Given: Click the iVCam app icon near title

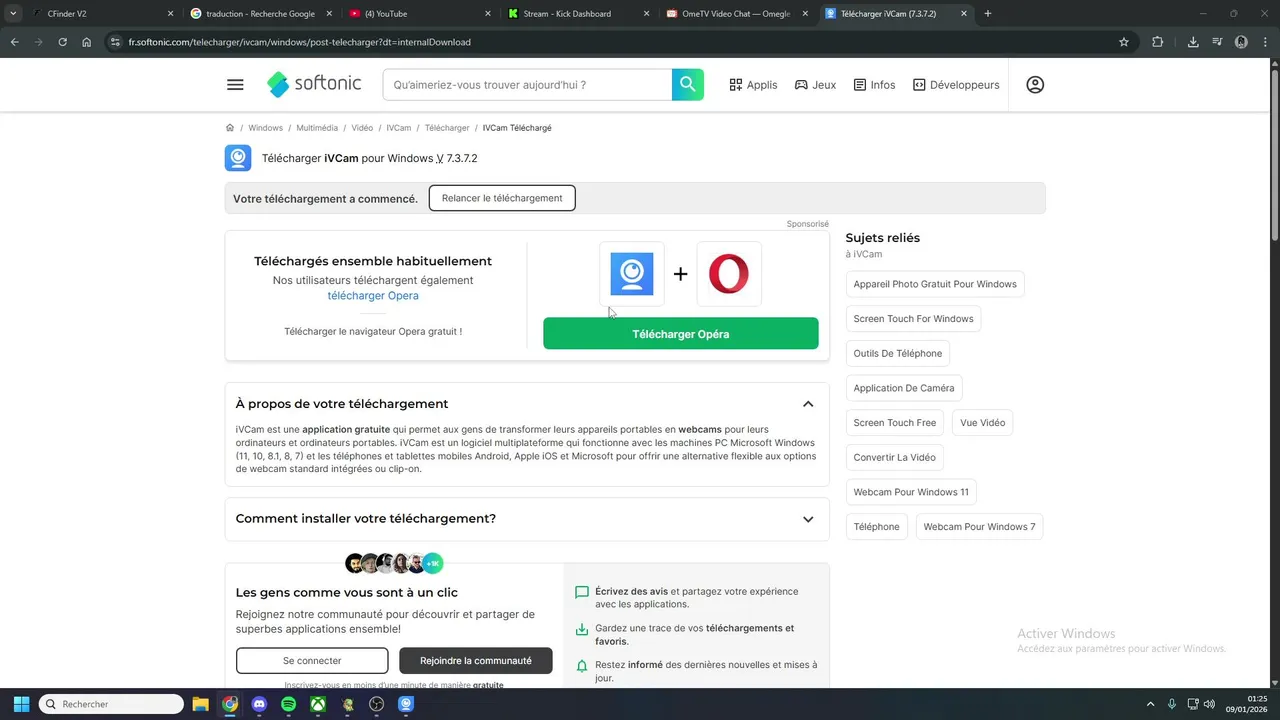Looking at the screenshot, I should tap(238, 158).
